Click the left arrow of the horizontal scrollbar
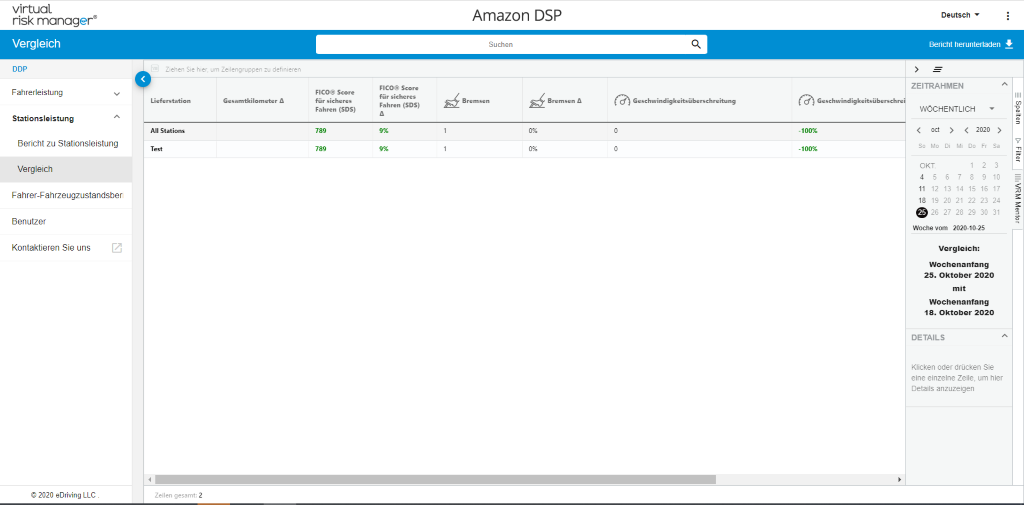 pos(150,480)
